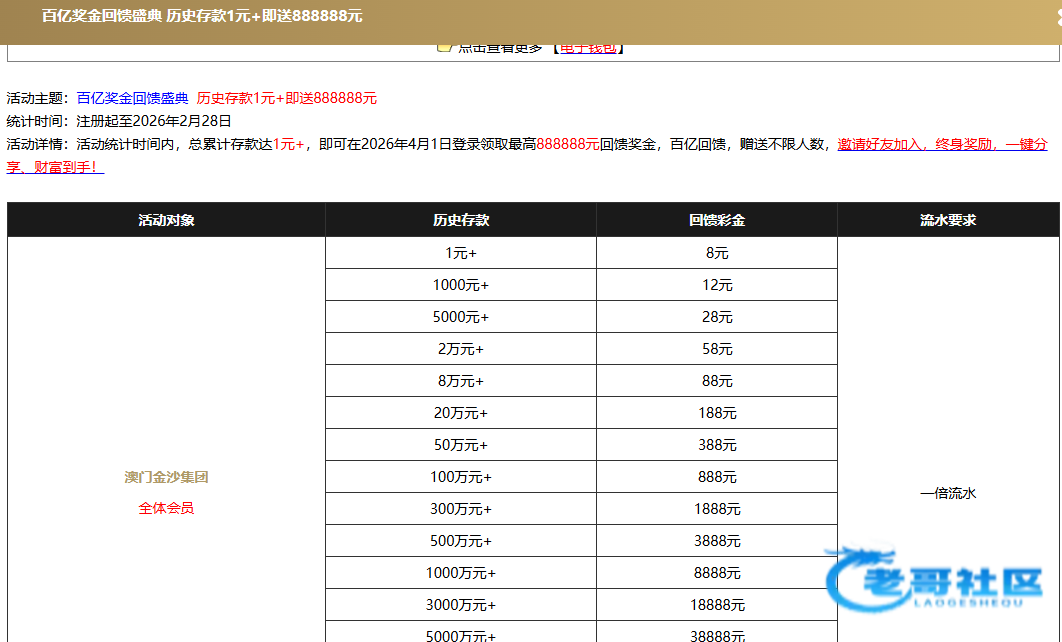
Task: Select the 历史存款 column header
Action: coord(461,220)
